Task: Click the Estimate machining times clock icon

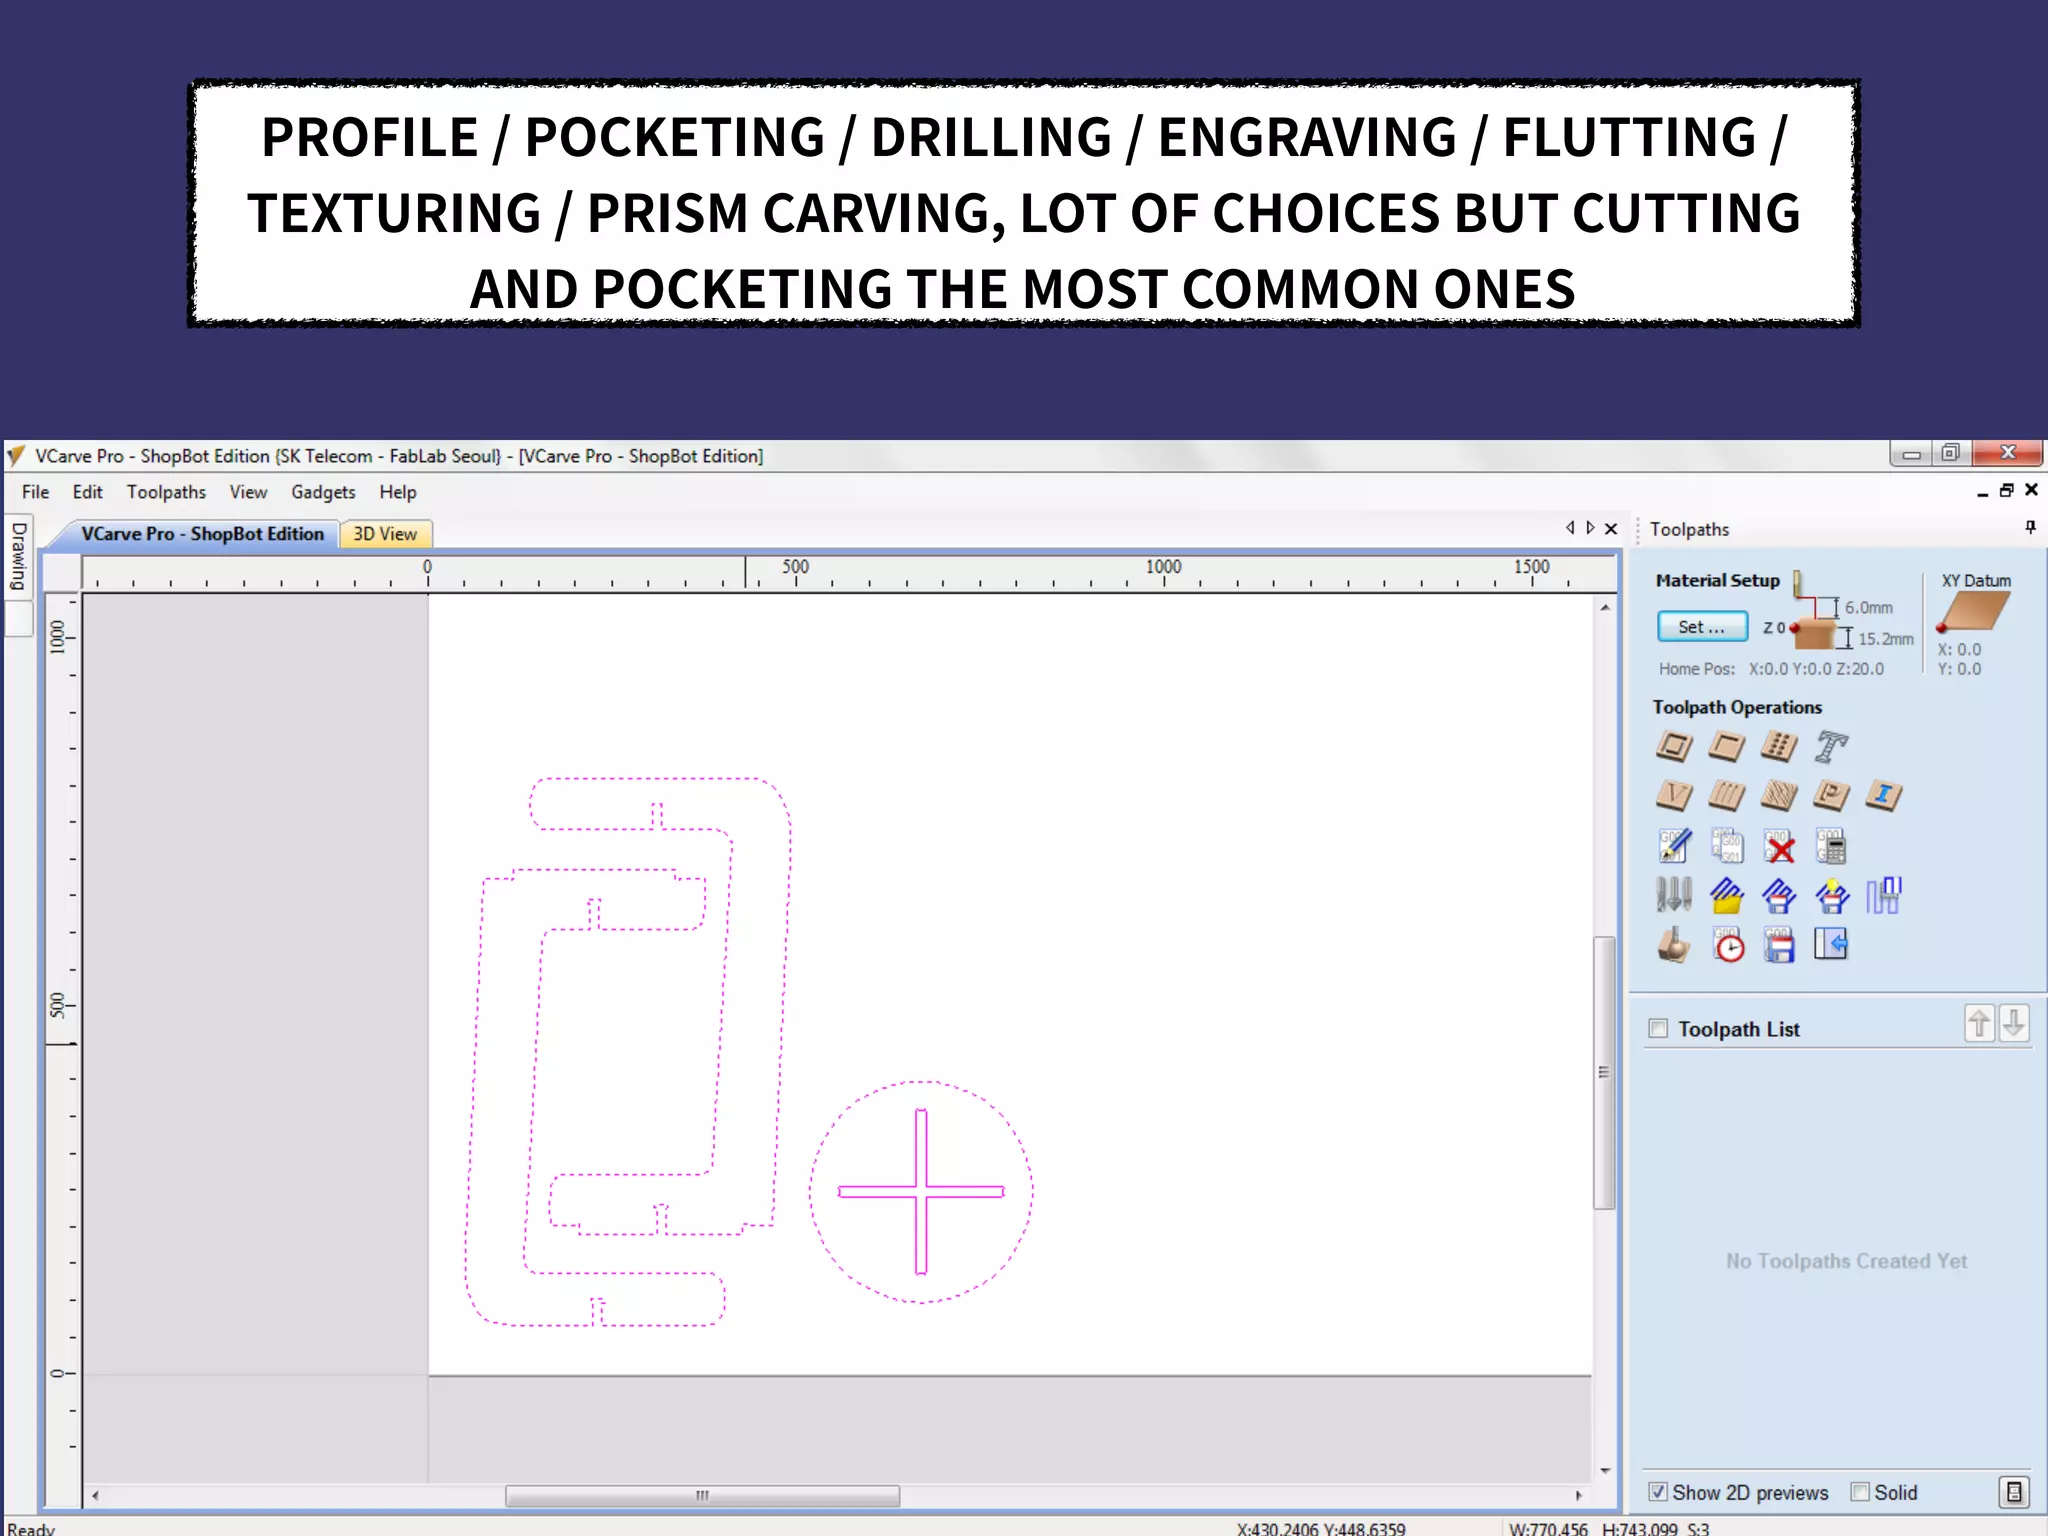Action: (x=1728, y=945)
